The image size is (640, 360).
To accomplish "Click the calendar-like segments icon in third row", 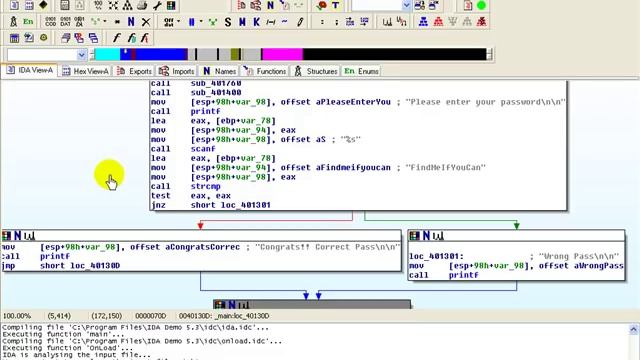I will 14,38.
